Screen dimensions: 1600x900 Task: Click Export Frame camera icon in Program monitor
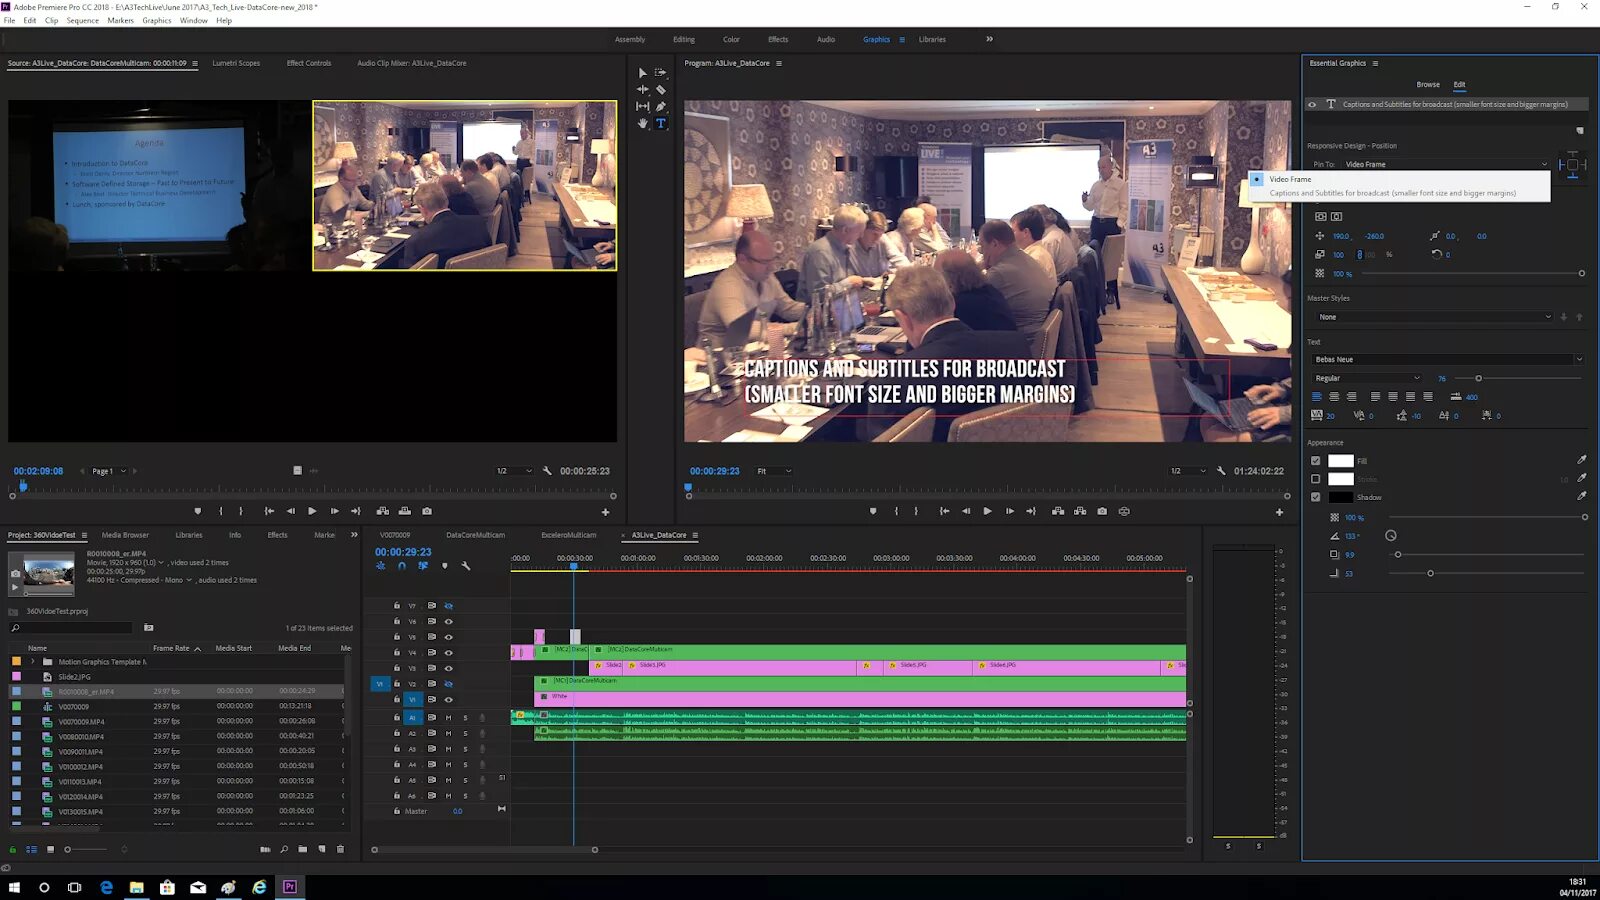[1102, 511]
